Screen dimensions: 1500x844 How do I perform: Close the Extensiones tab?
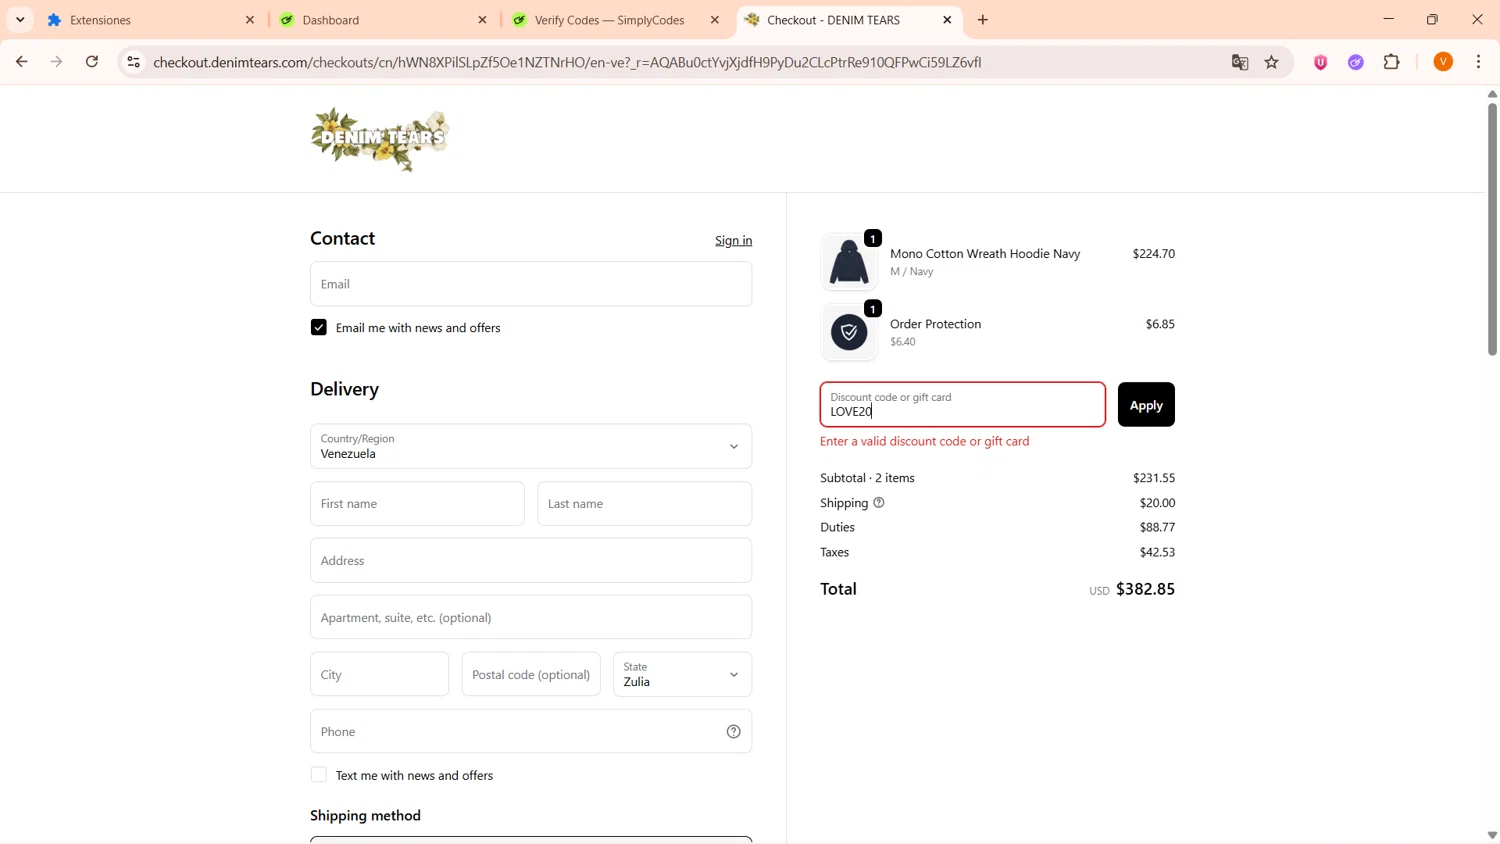[250, 20]
